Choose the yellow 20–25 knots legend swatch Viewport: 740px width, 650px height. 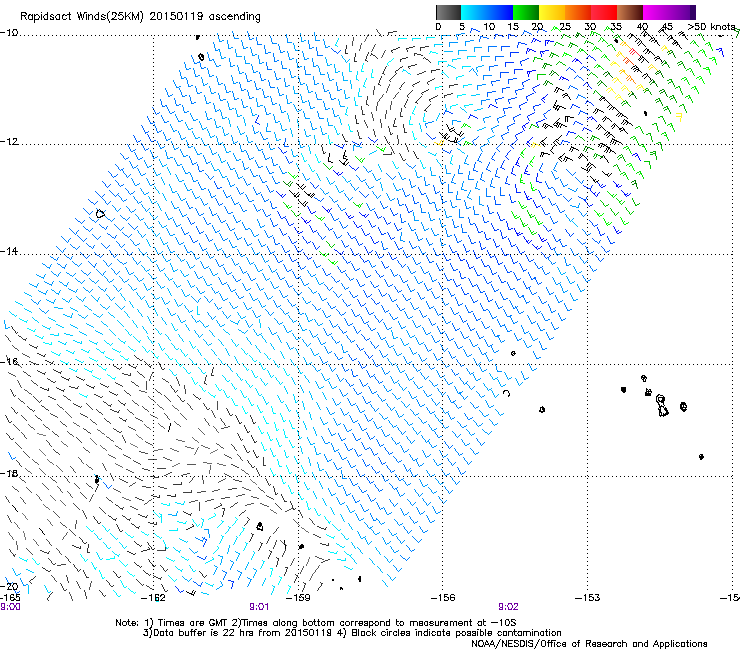pyautogui.click(x=552, y=12)
